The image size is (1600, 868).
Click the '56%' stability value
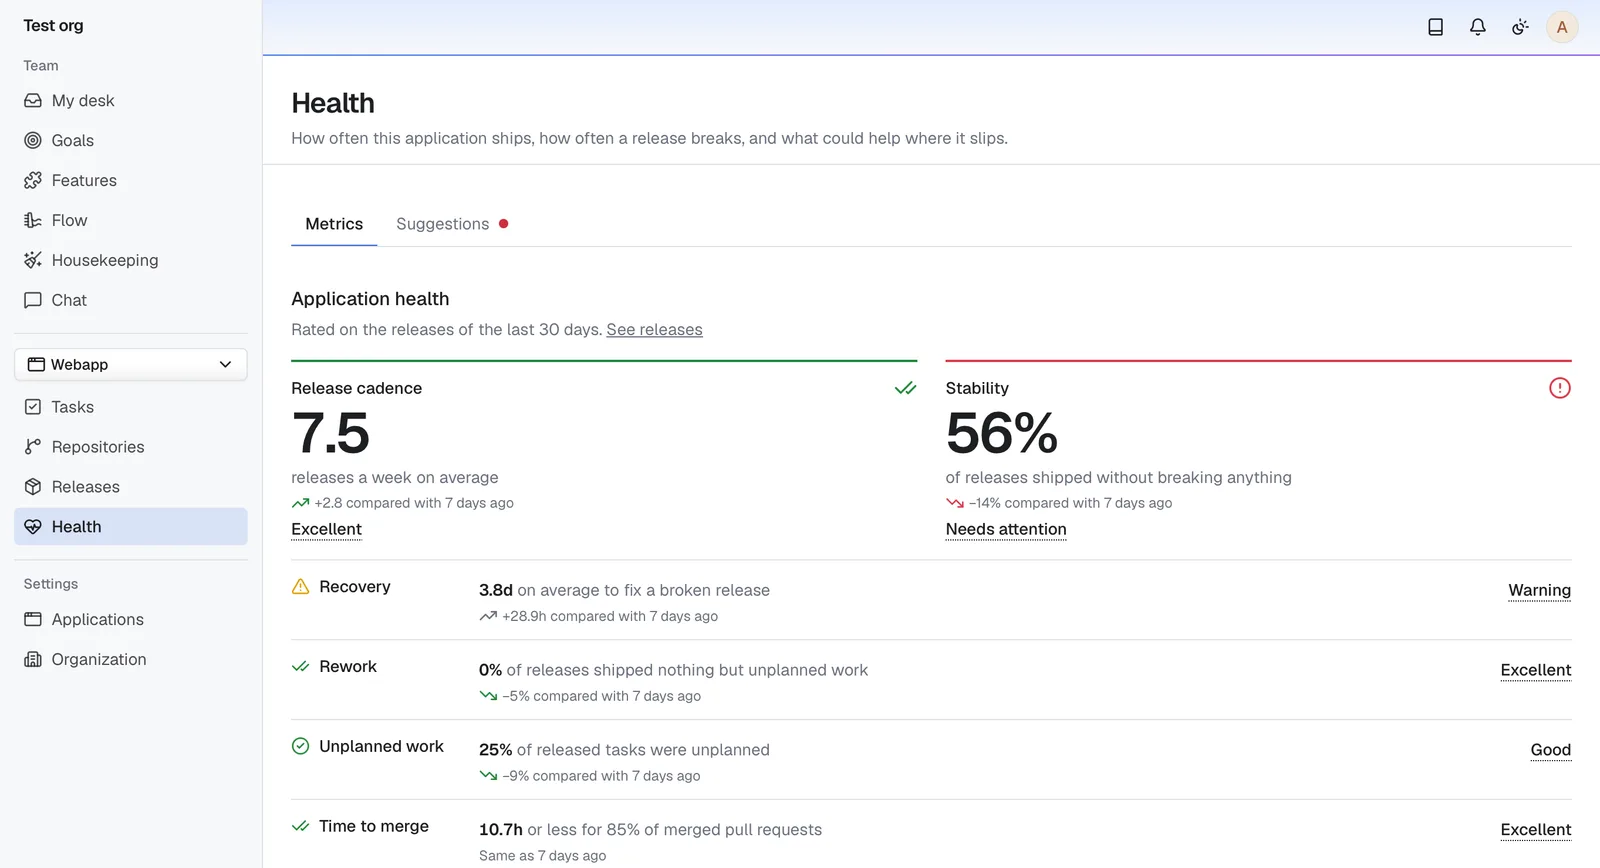[1002, 434]
